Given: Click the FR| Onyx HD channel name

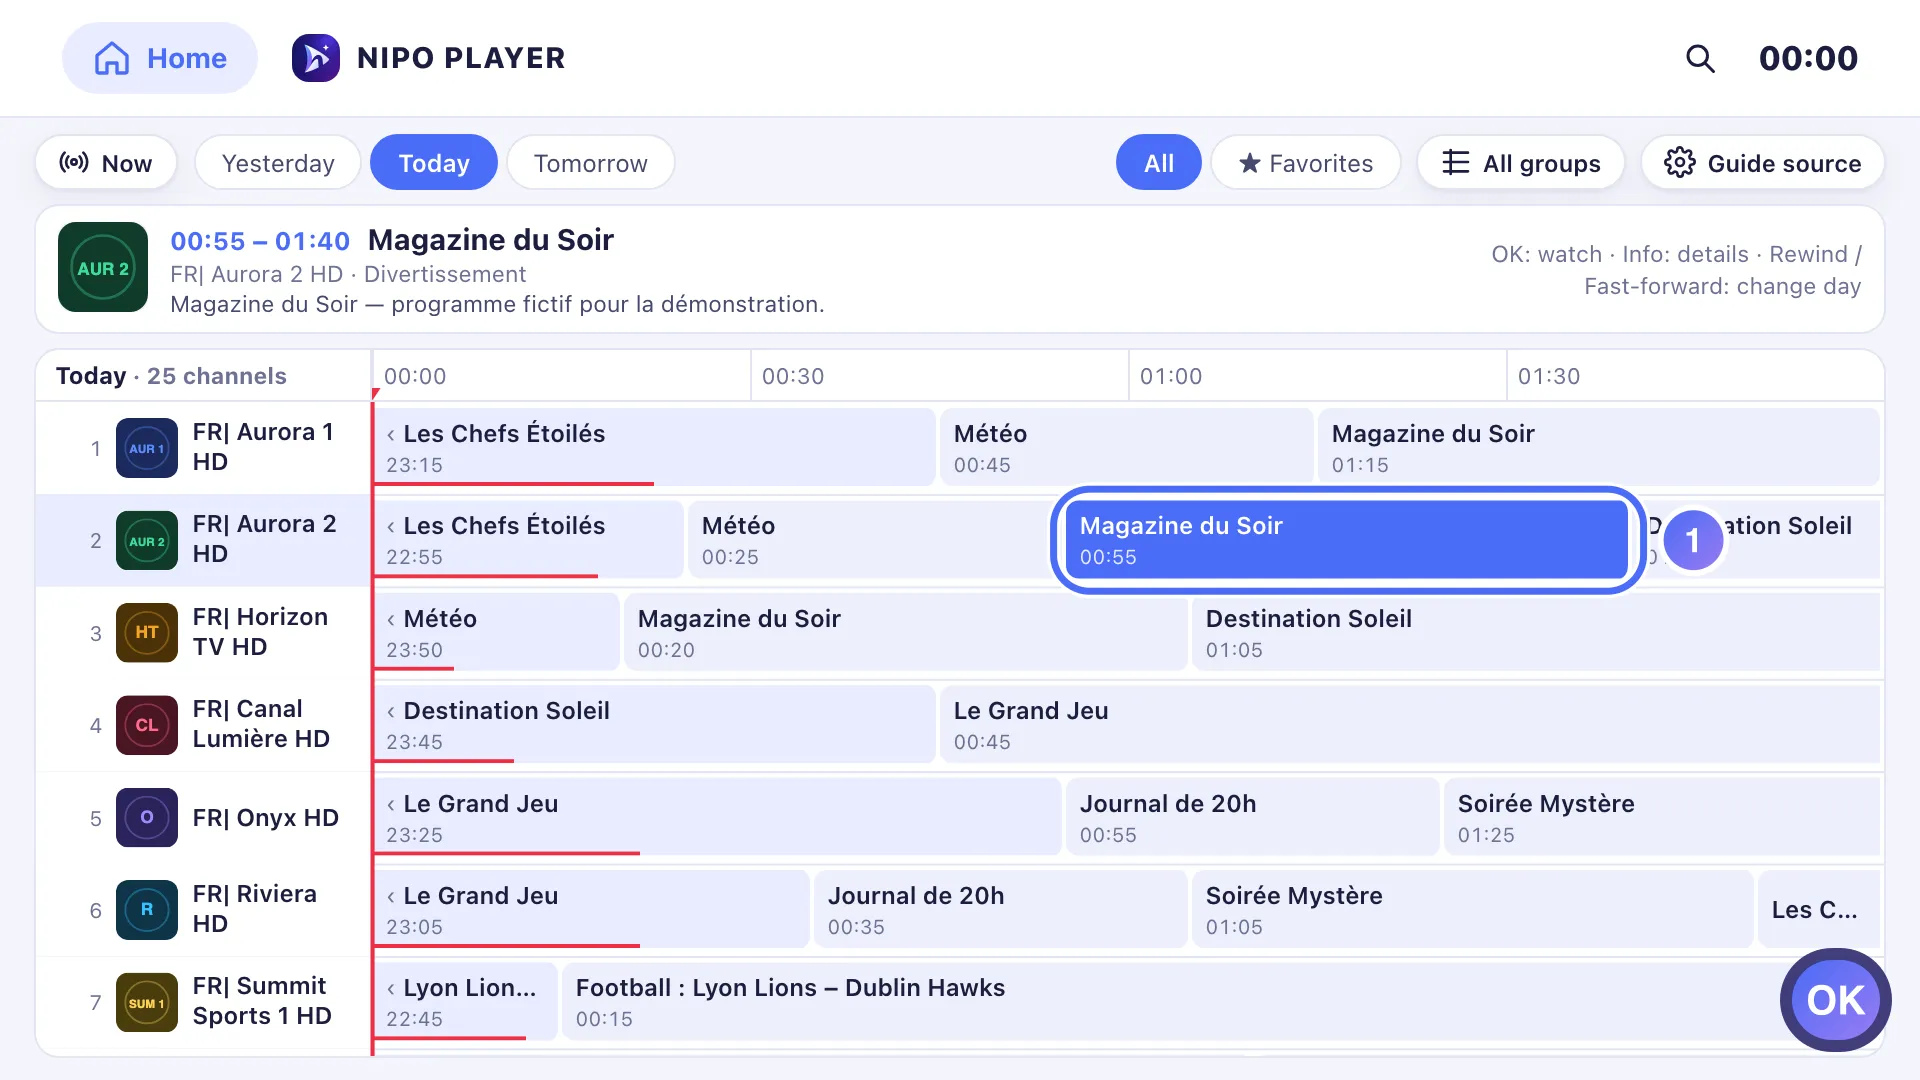Looking at the screenshot, I should coord(266,818).
